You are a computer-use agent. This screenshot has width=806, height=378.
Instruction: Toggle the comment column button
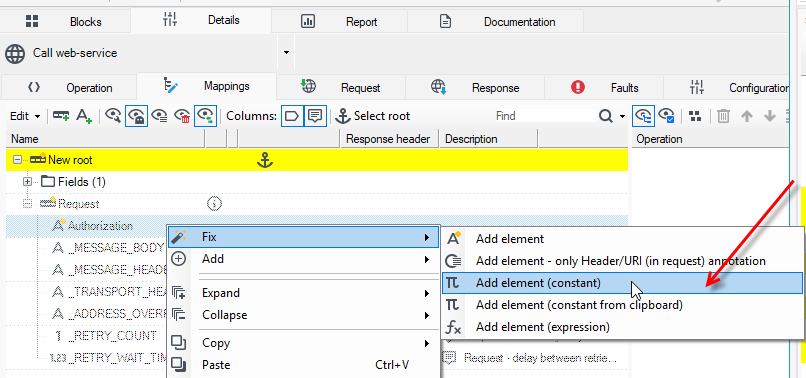(x=315, y=116)
